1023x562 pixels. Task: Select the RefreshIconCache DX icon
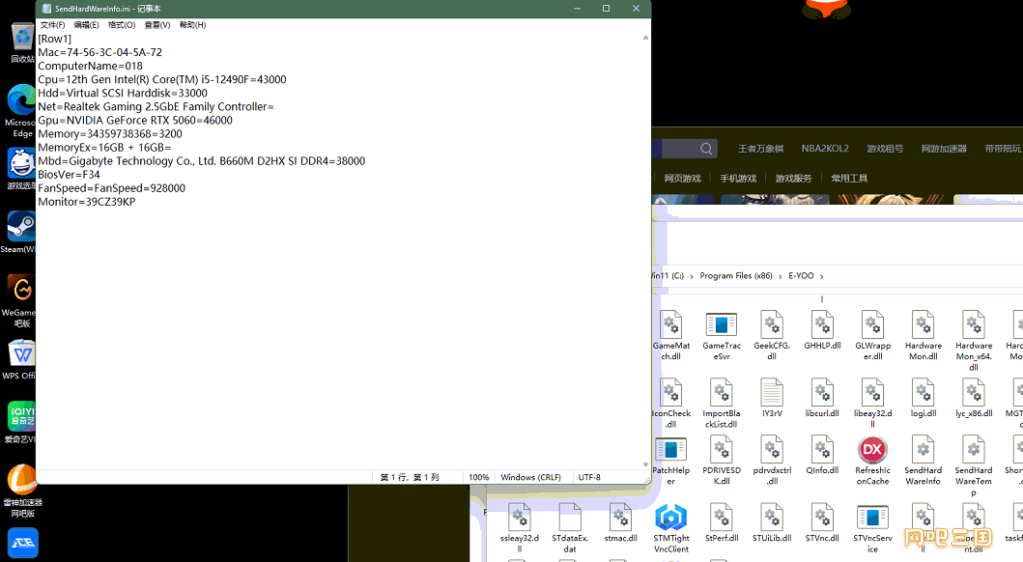872,461
